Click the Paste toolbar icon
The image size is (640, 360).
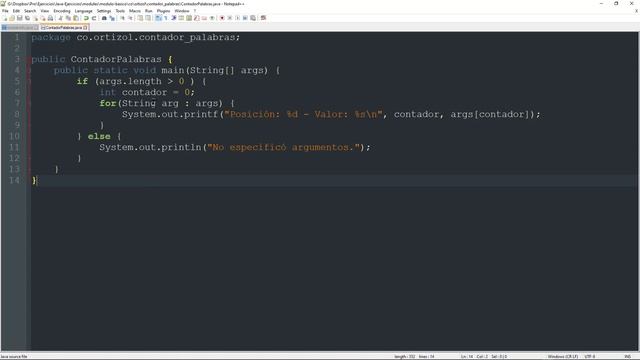(x=76, y=18)
